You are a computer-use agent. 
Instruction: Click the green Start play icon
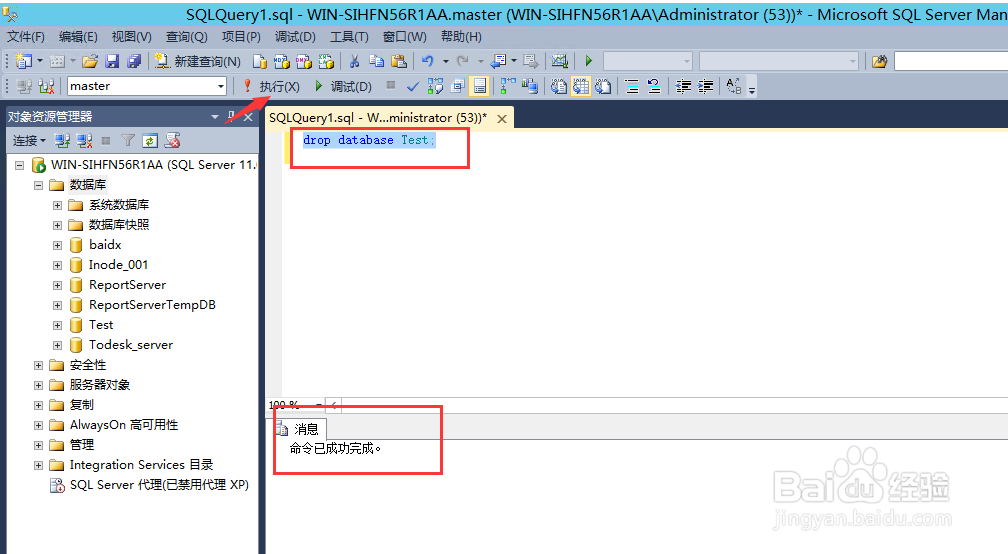coord(588,61)
